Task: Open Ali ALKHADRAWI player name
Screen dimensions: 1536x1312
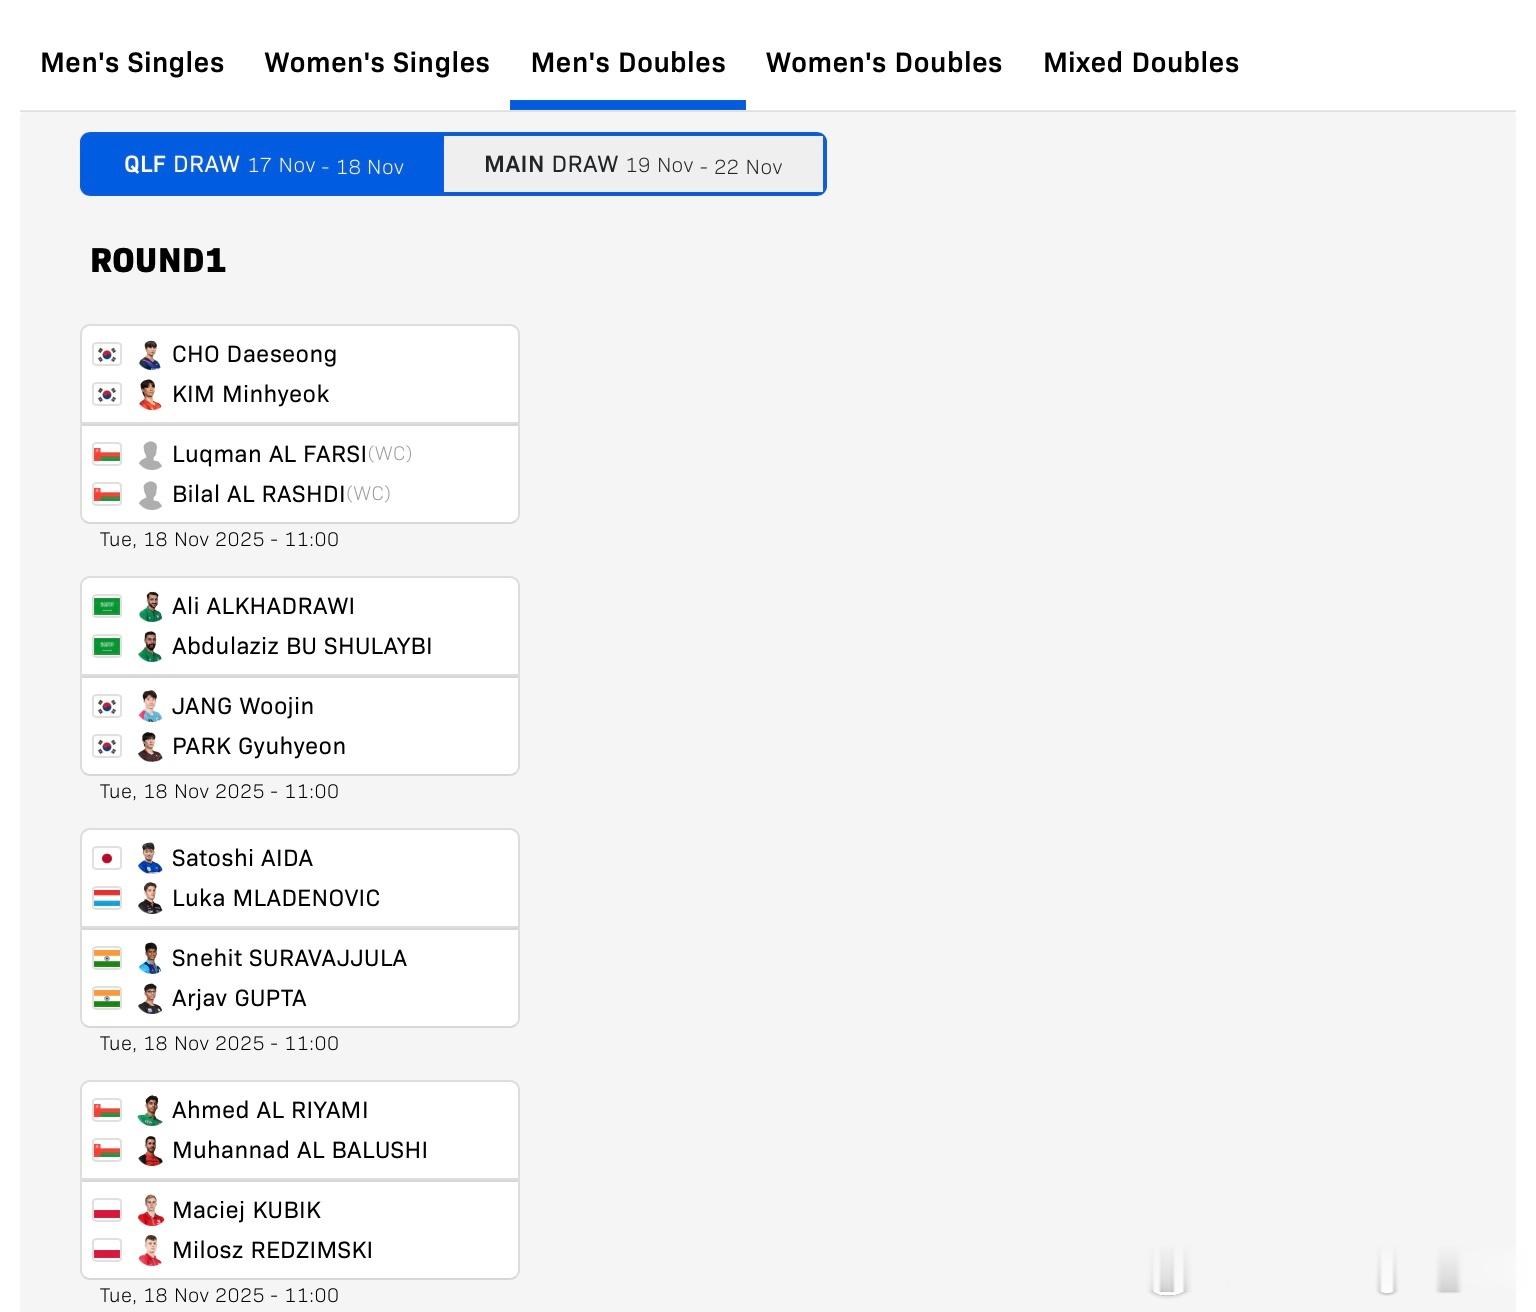Action: coord(263,606)
